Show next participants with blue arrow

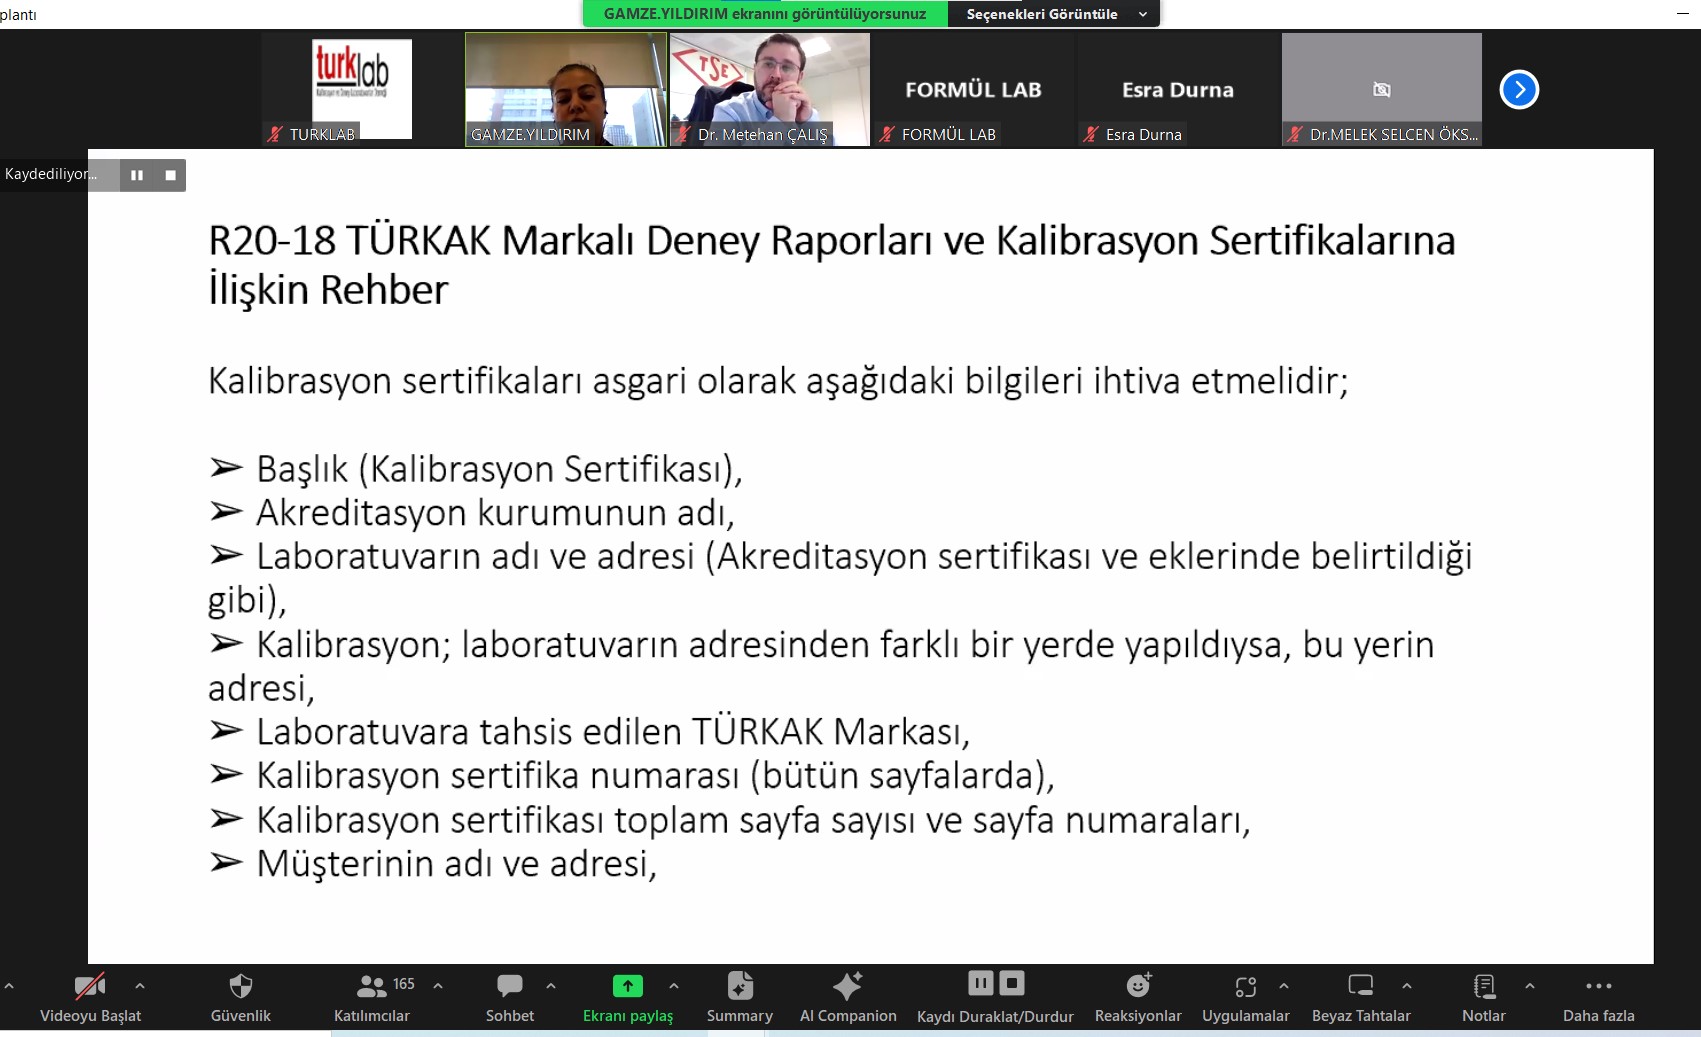[x=1519, y=90]
